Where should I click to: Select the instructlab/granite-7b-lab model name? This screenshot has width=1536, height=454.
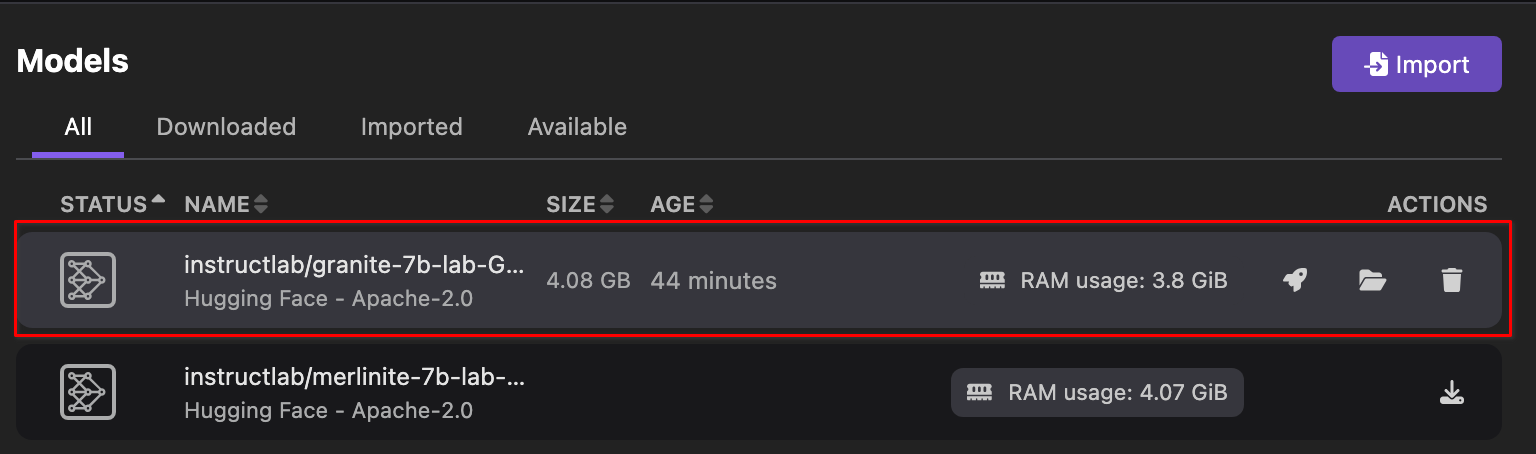[x=354, y=265]
